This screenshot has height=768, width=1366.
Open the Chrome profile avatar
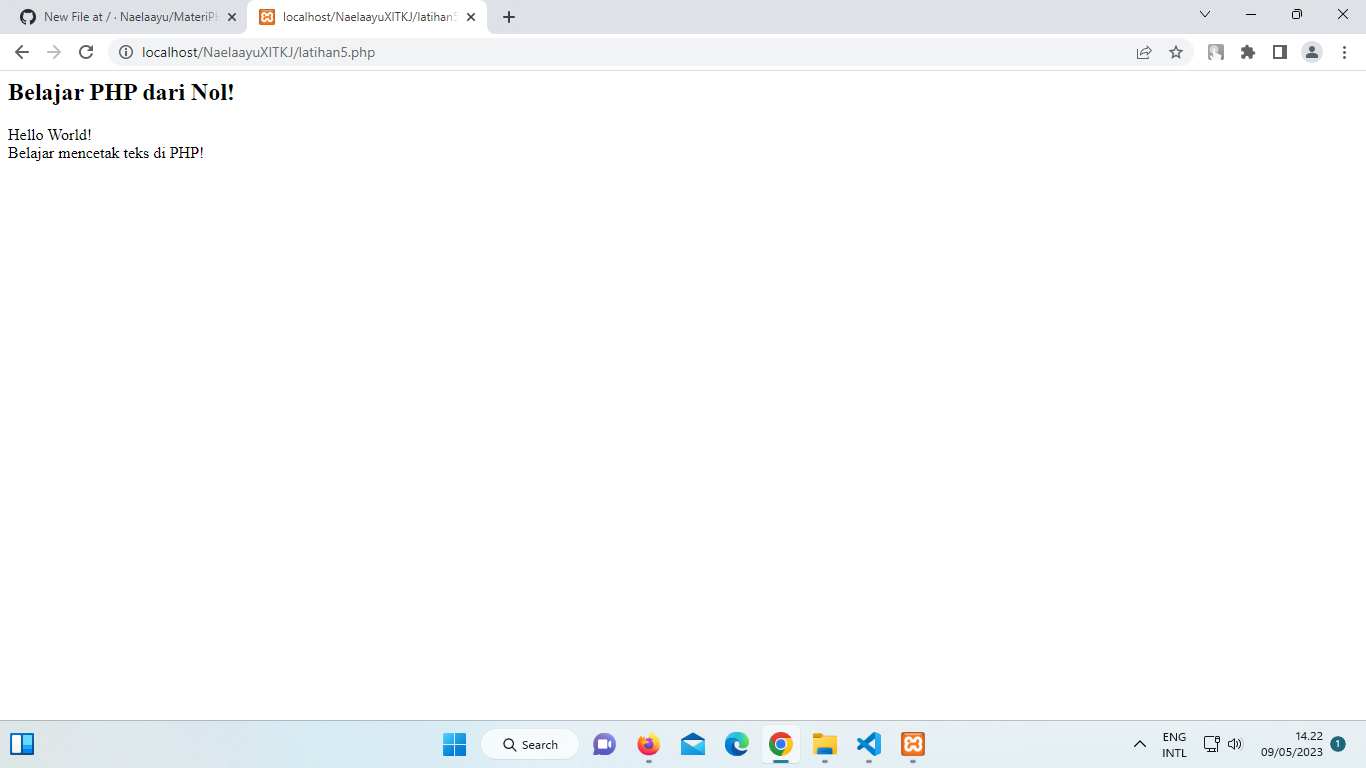click(1312, 52)
